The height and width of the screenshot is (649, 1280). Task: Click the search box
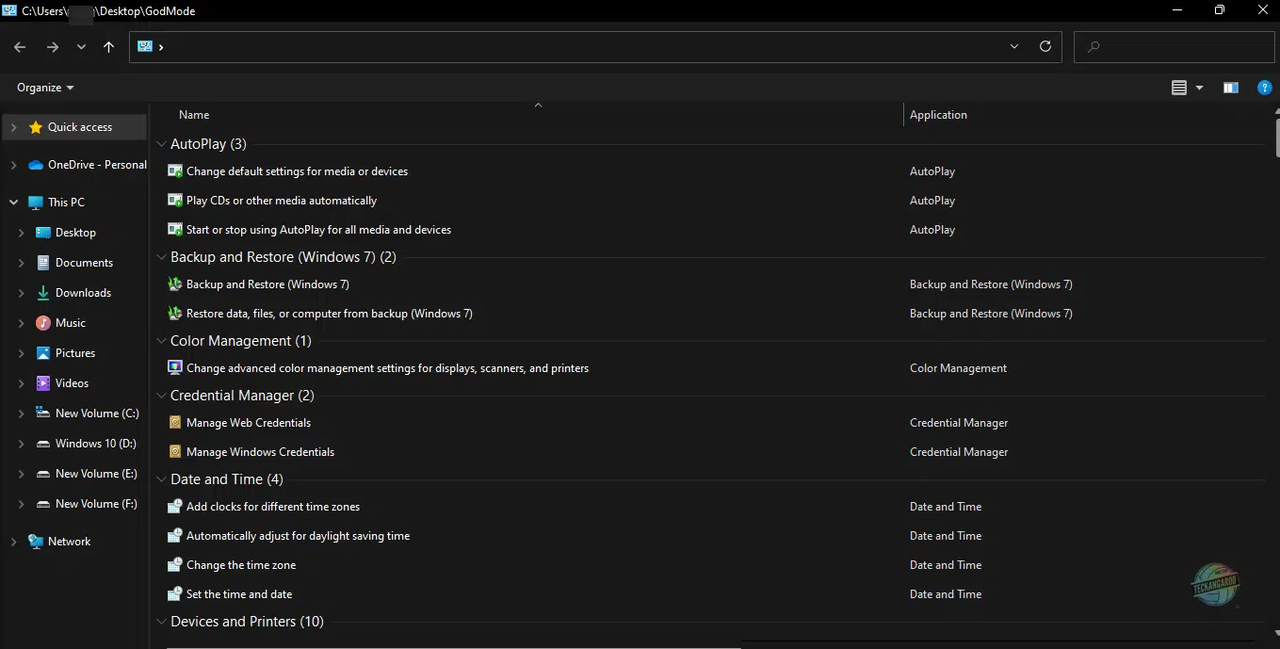pyautogui.click(x=1173, y=46)
